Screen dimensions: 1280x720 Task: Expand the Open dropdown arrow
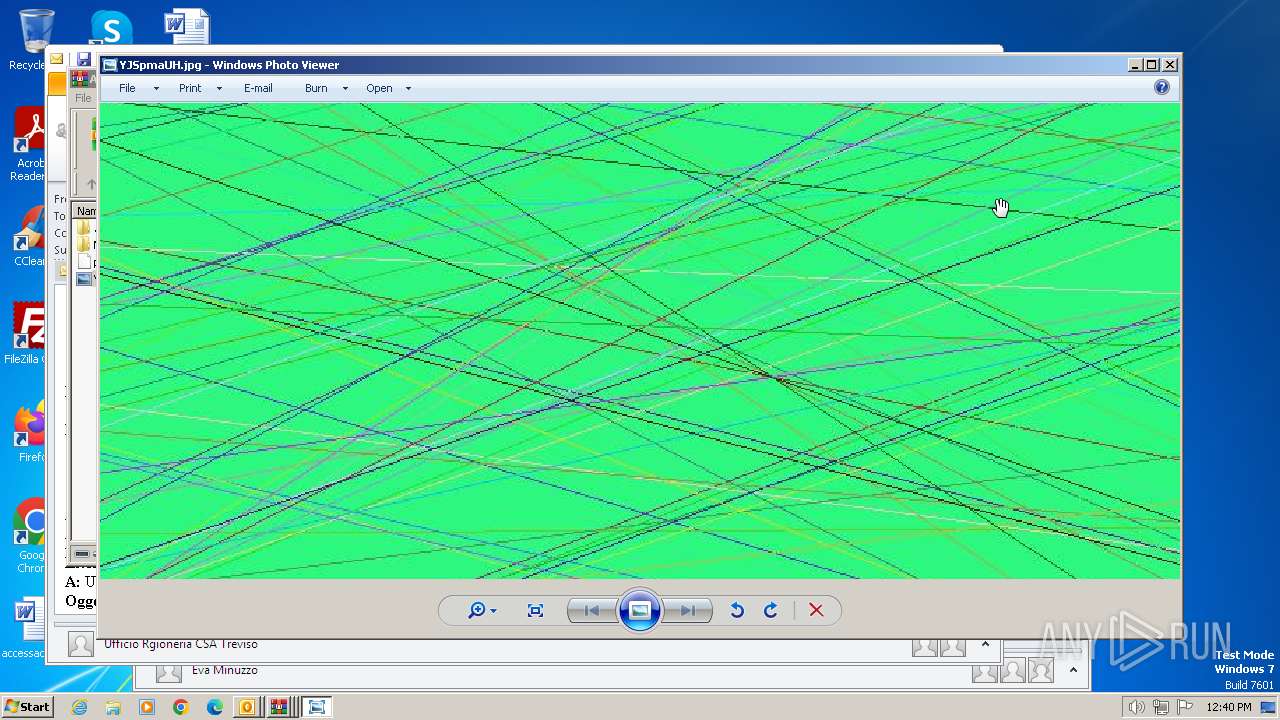tap(408, 89)
